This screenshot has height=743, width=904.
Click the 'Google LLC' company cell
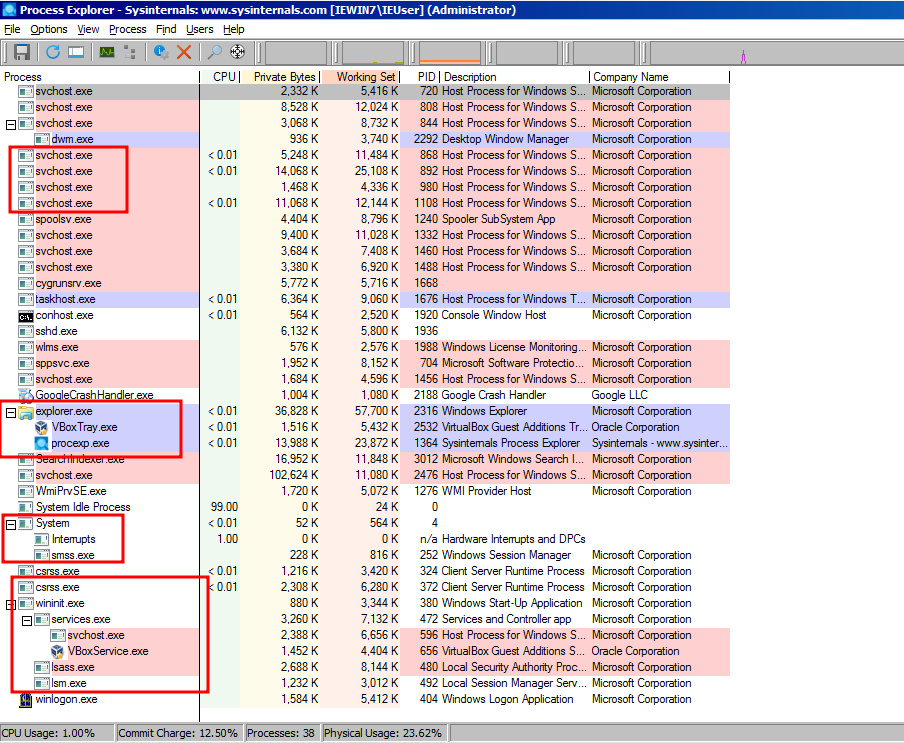[x=620, y=395]
